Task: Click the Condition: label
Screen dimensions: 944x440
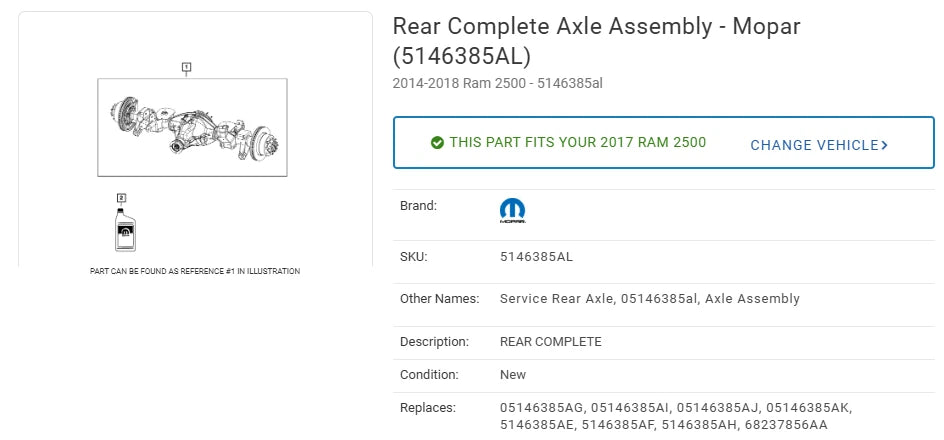Action: tap(429, 374)
